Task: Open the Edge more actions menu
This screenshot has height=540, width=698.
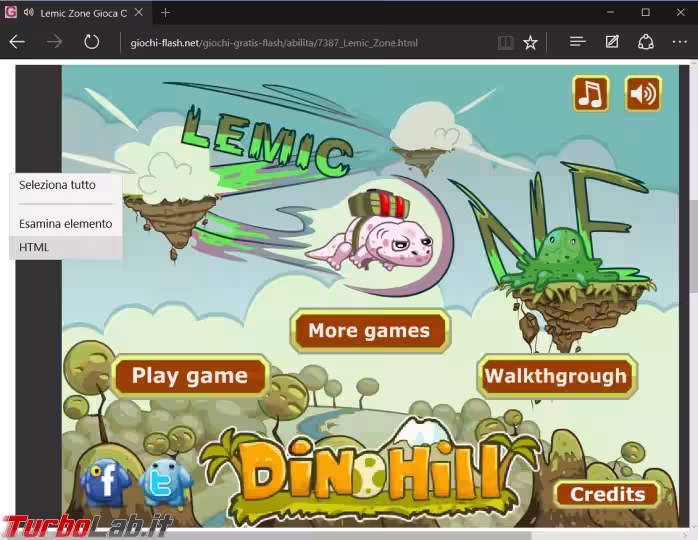Action: tap(679, 42)
